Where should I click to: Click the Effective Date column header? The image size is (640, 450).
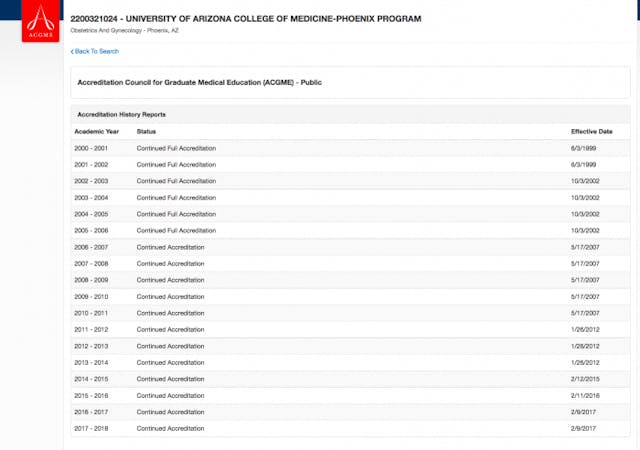click(x=592, y=131)
